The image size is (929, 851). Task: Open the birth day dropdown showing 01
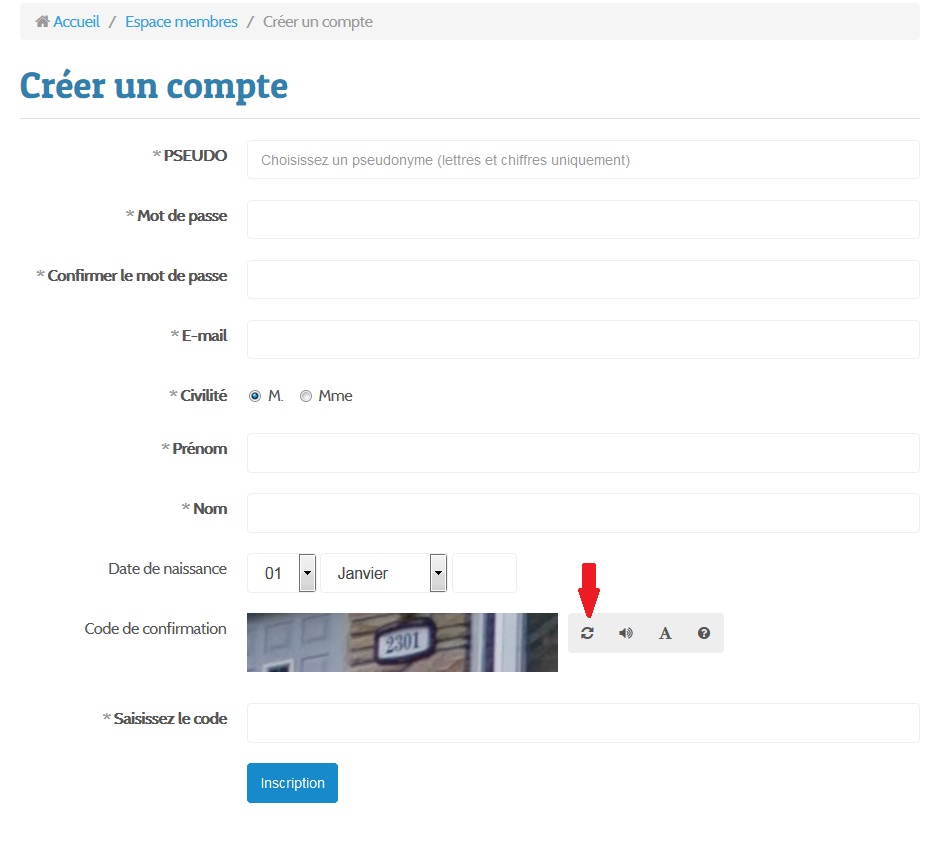281,573
